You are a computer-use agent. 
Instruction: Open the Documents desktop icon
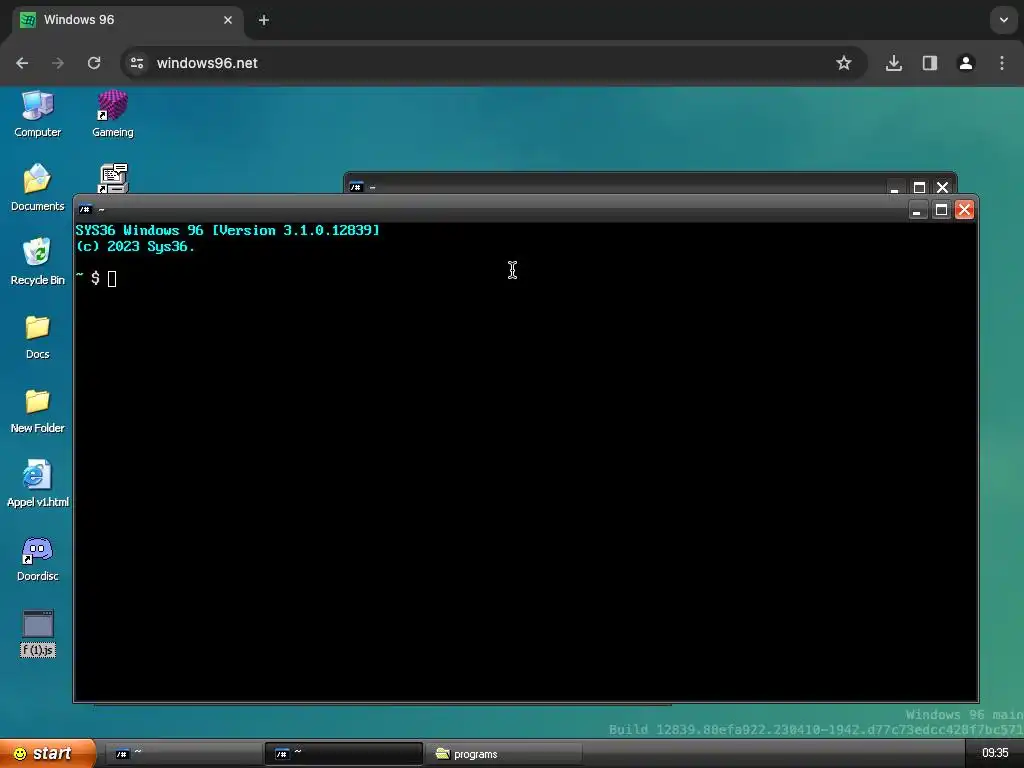tap(37, 188)
